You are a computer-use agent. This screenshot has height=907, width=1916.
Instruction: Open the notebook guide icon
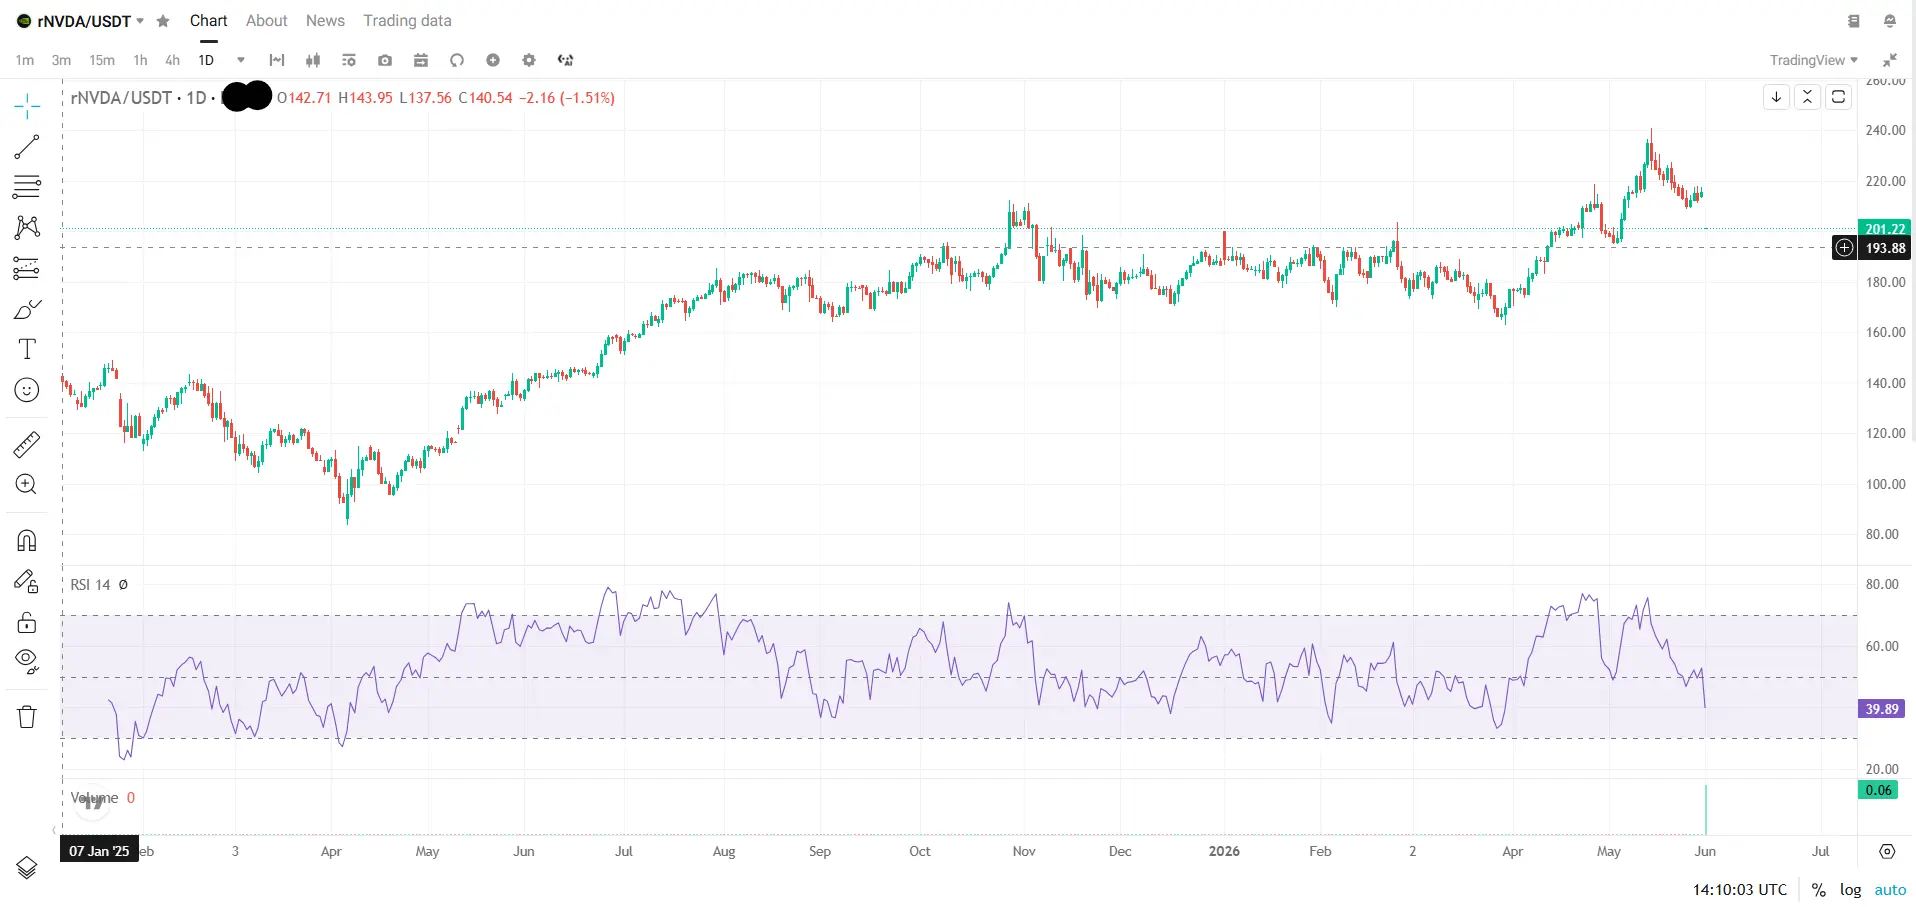[1854, 21]
